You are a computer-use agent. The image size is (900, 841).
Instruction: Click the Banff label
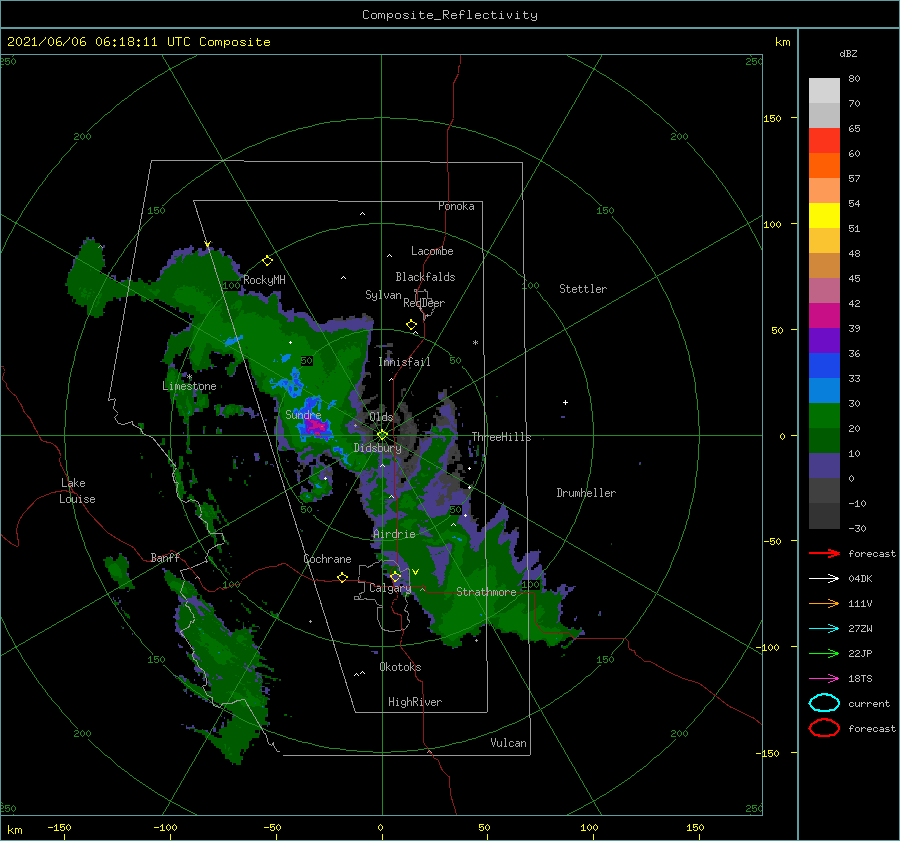tap(165, 558)
